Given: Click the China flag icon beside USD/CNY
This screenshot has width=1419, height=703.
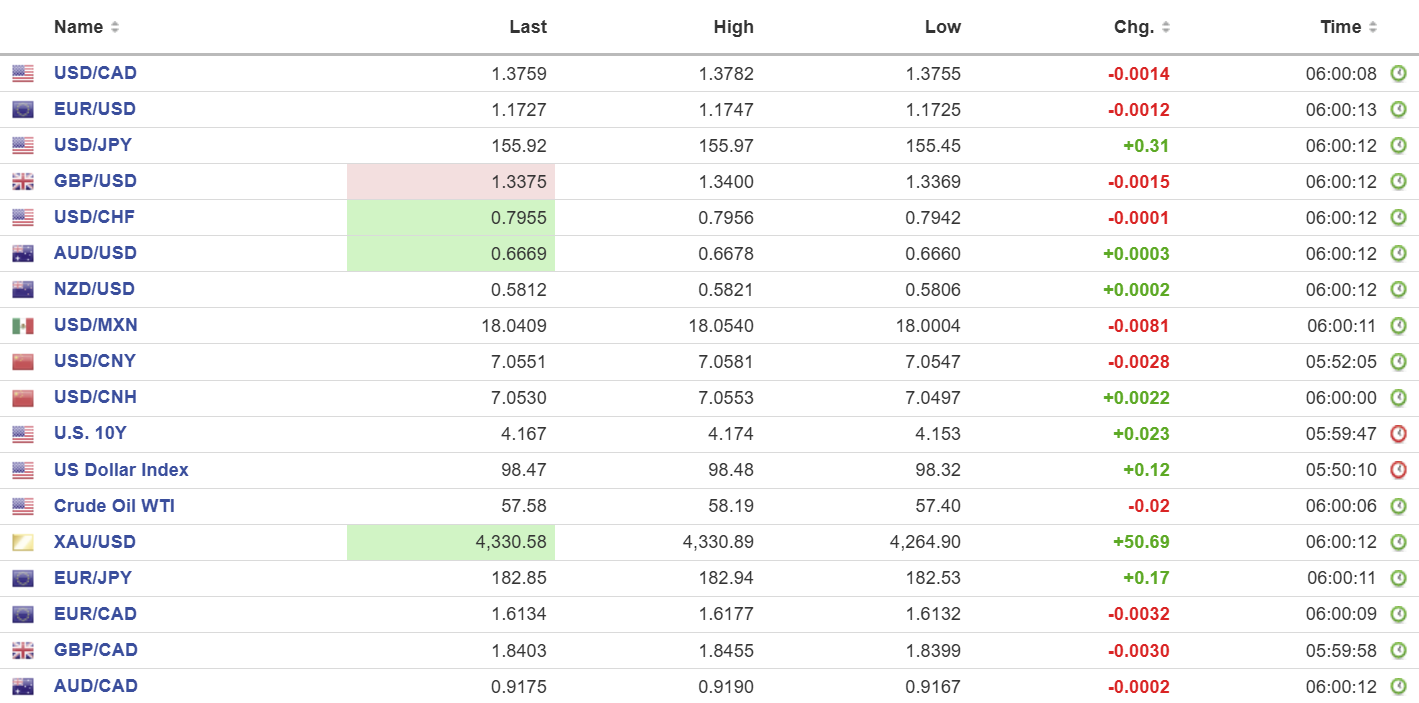Looking at the screenshot, I should tap(23, 362).
